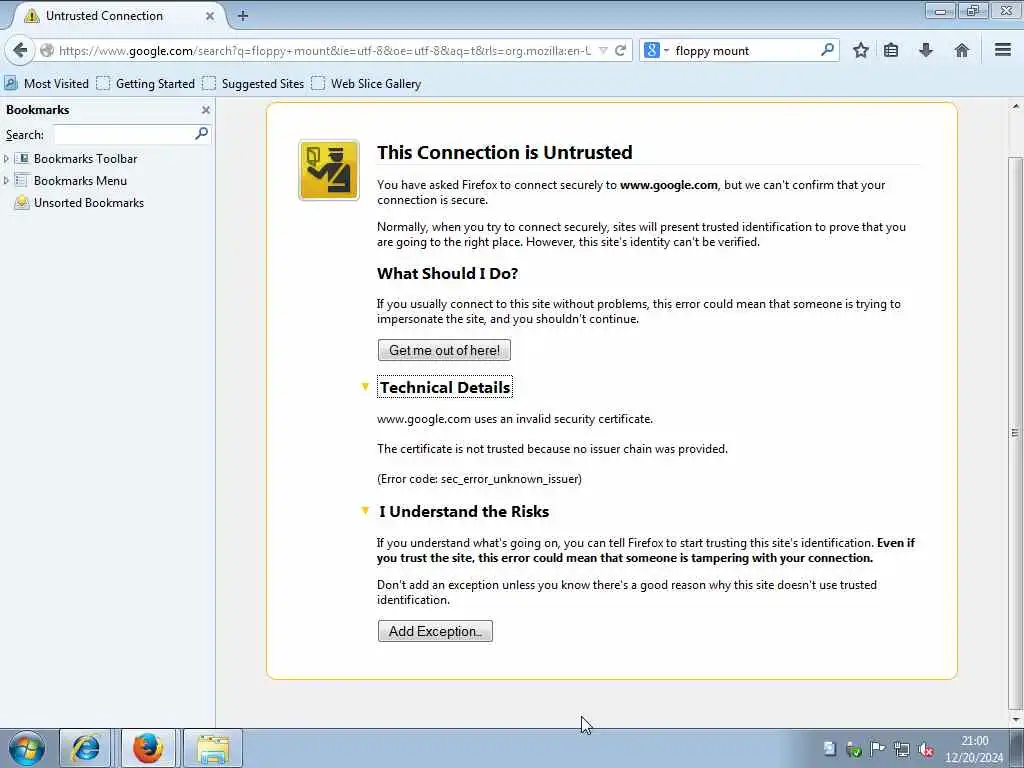Click the Firefox taskbar icon
This screenshot has width=1024, height=768.
[x=148, y=748]
